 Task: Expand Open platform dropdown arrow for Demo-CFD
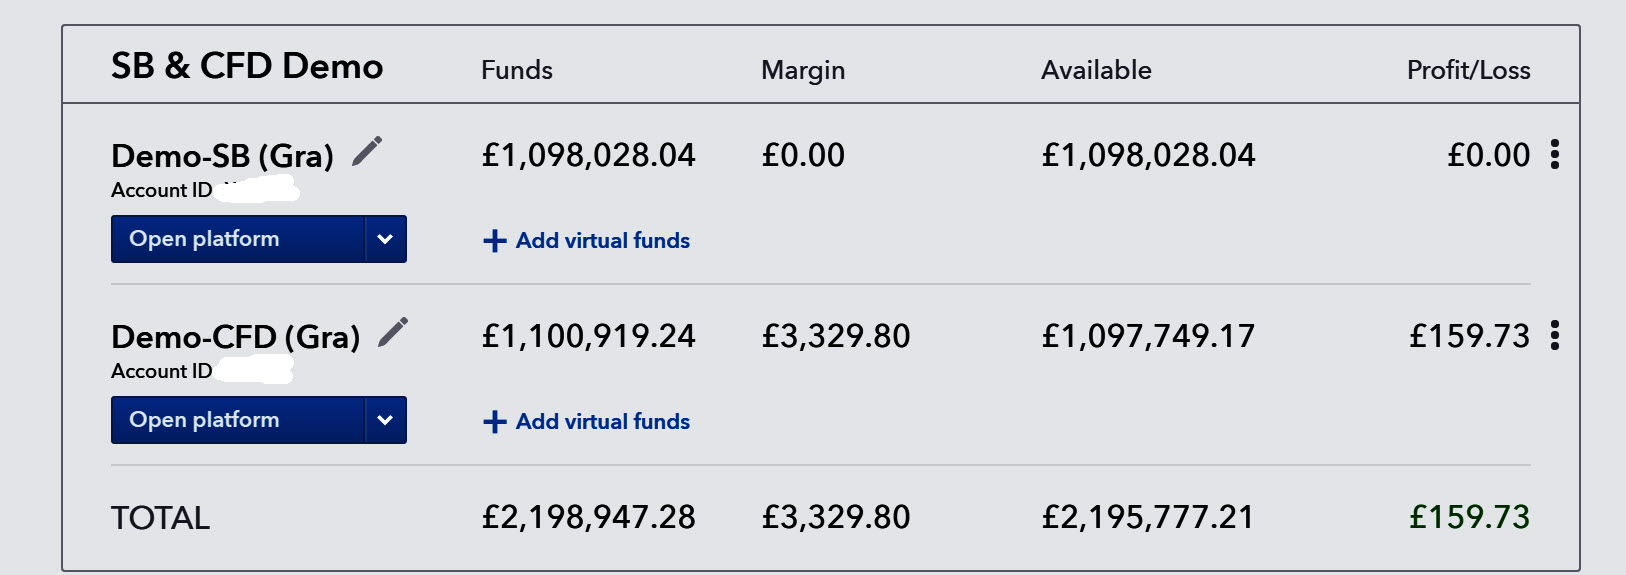(385, 421)
